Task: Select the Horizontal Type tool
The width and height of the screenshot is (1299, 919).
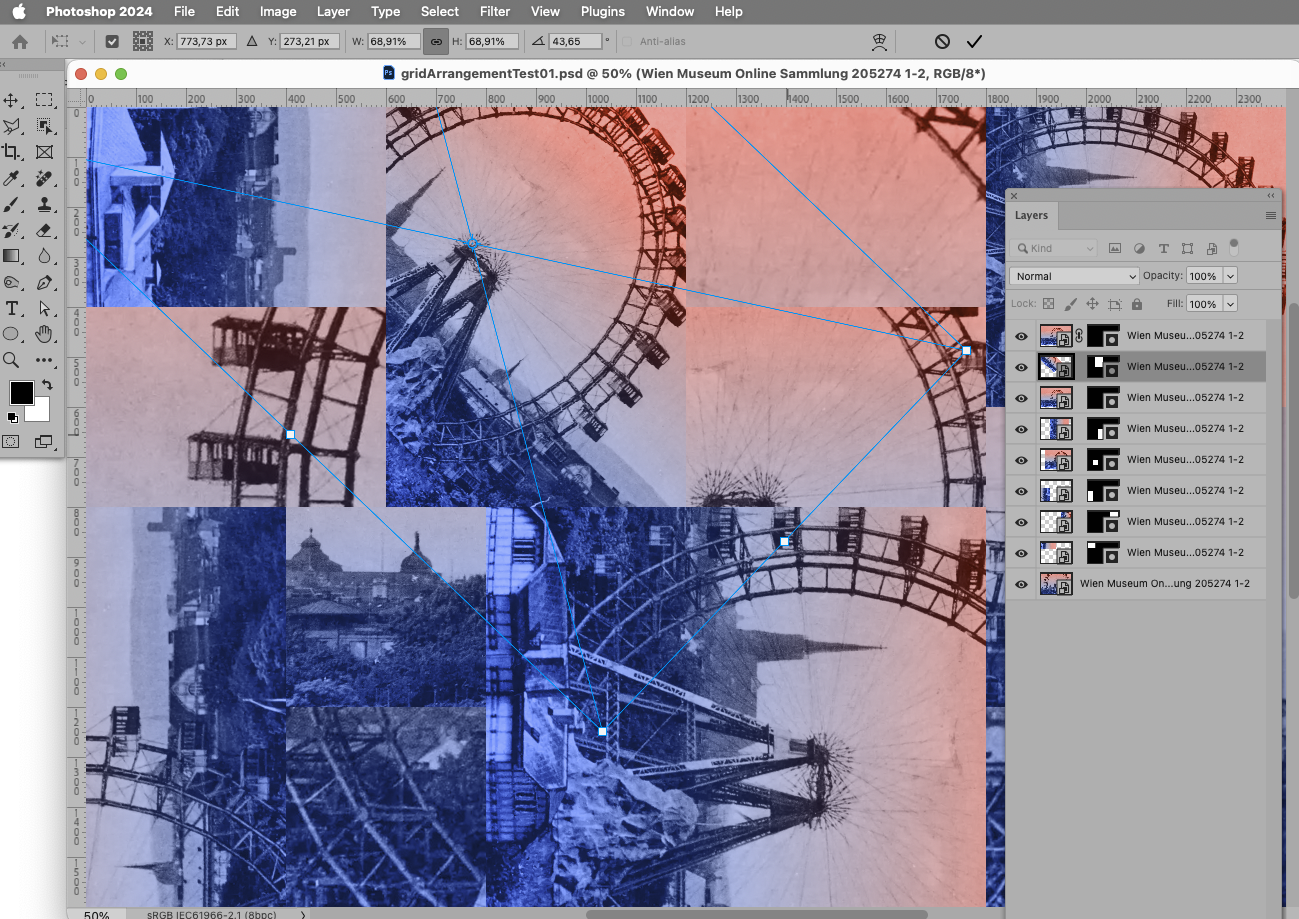Action: tap(14, 308)
